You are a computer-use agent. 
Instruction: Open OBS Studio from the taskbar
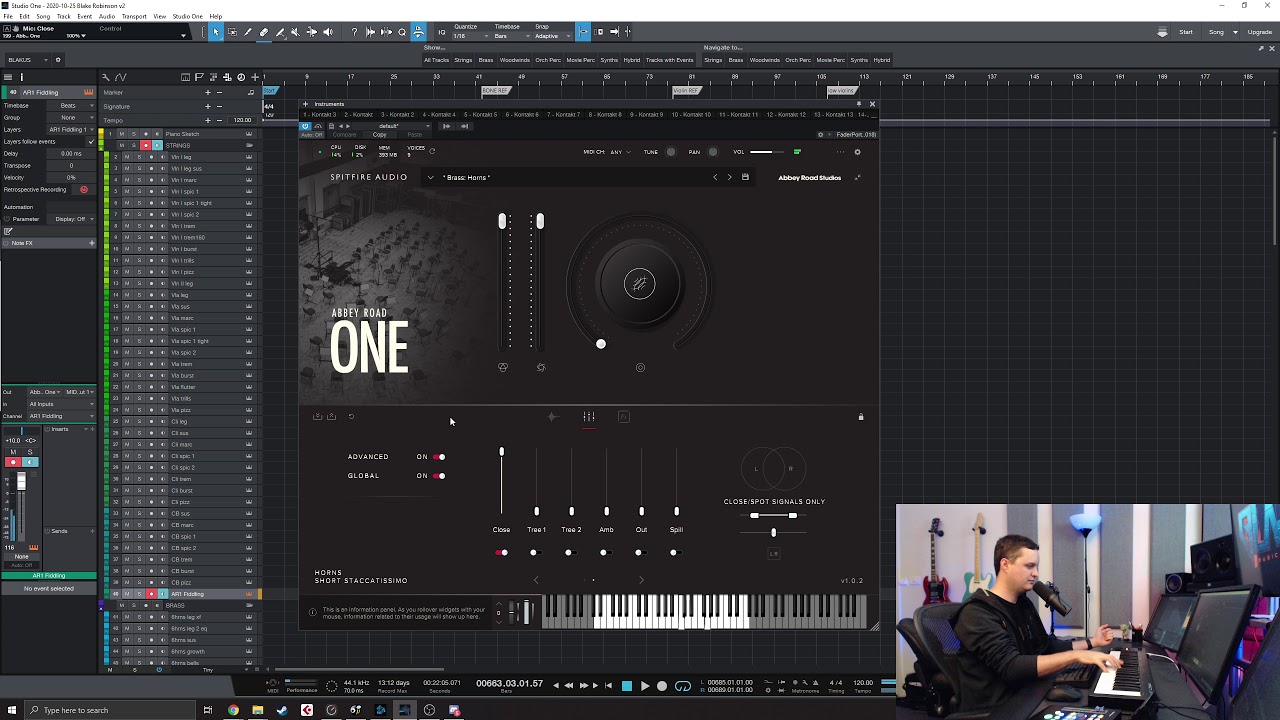tap(429, 710)
